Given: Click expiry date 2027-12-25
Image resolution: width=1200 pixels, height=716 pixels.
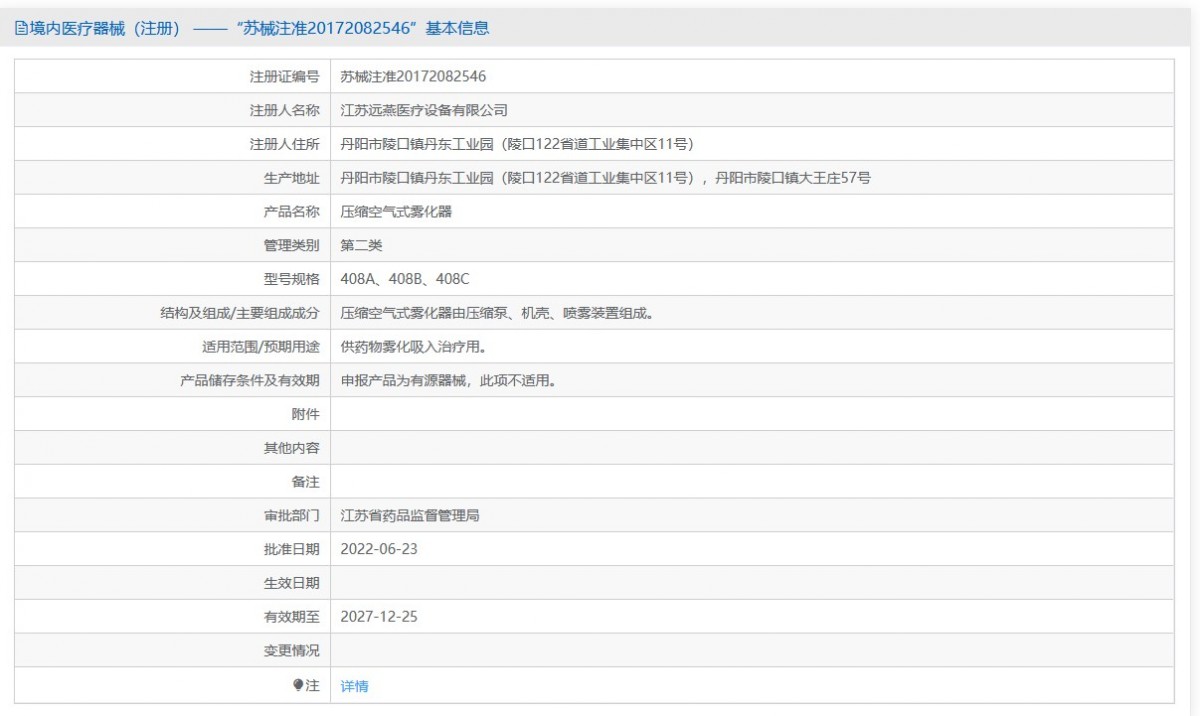Looking at the screenshot, I should 379,617.
